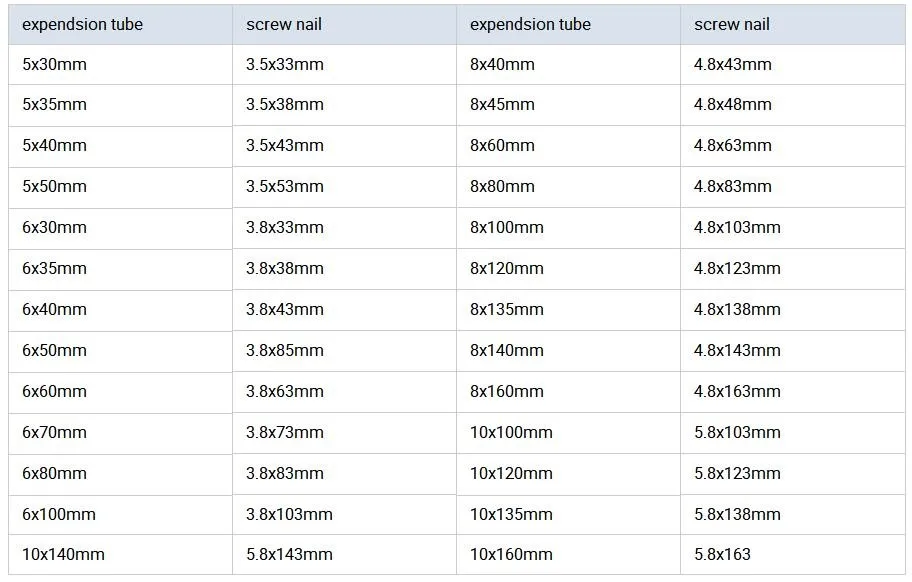Select the 3.5x33mm screw nail cell
Image resolution: width=912 pixels, height=582 pixels.
point(285,64)
